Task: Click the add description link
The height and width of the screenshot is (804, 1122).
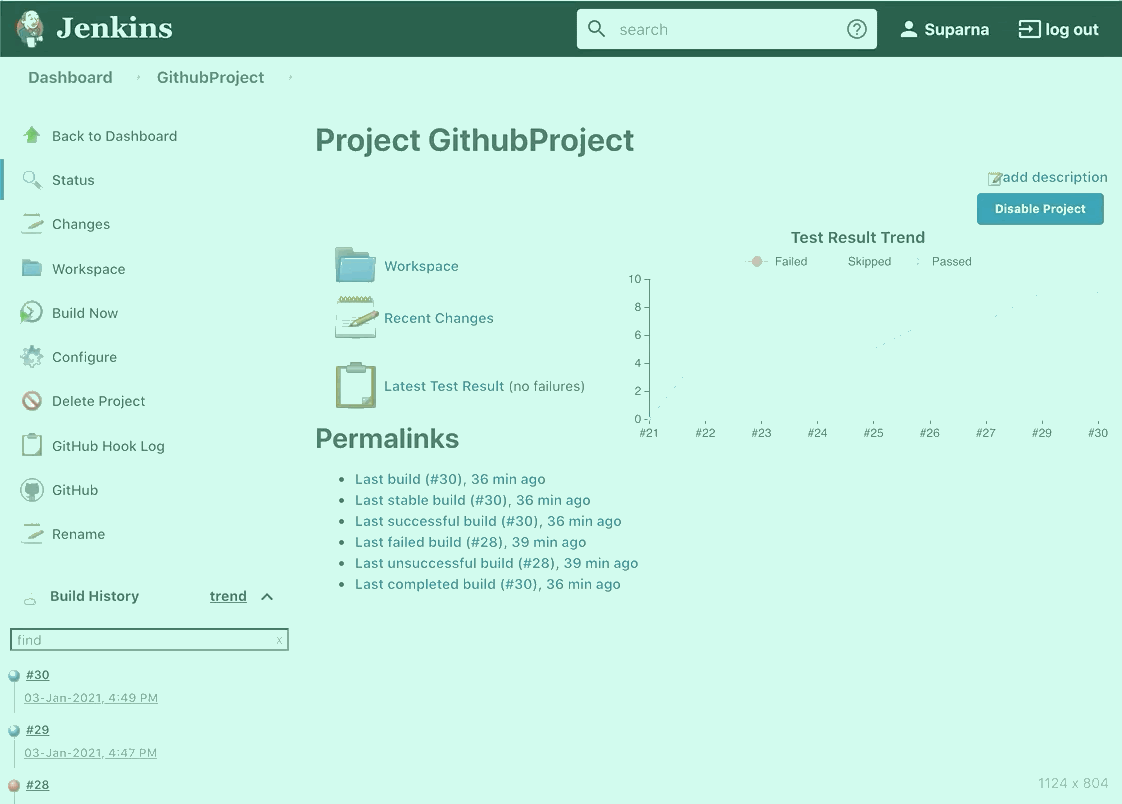Action: (x=1055, y=177)
